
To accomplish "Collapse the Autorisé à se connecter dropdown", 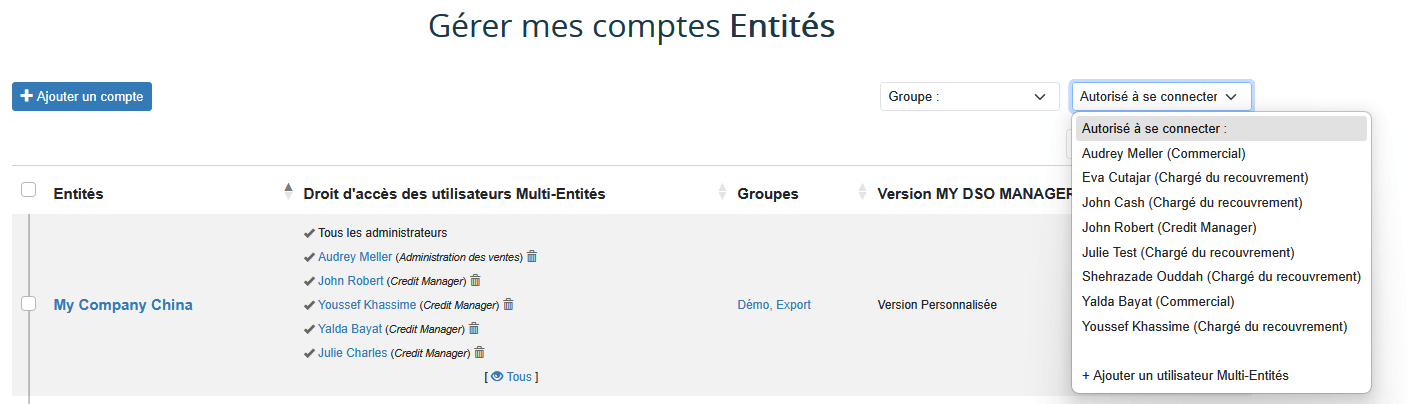I will point(1161,97).
